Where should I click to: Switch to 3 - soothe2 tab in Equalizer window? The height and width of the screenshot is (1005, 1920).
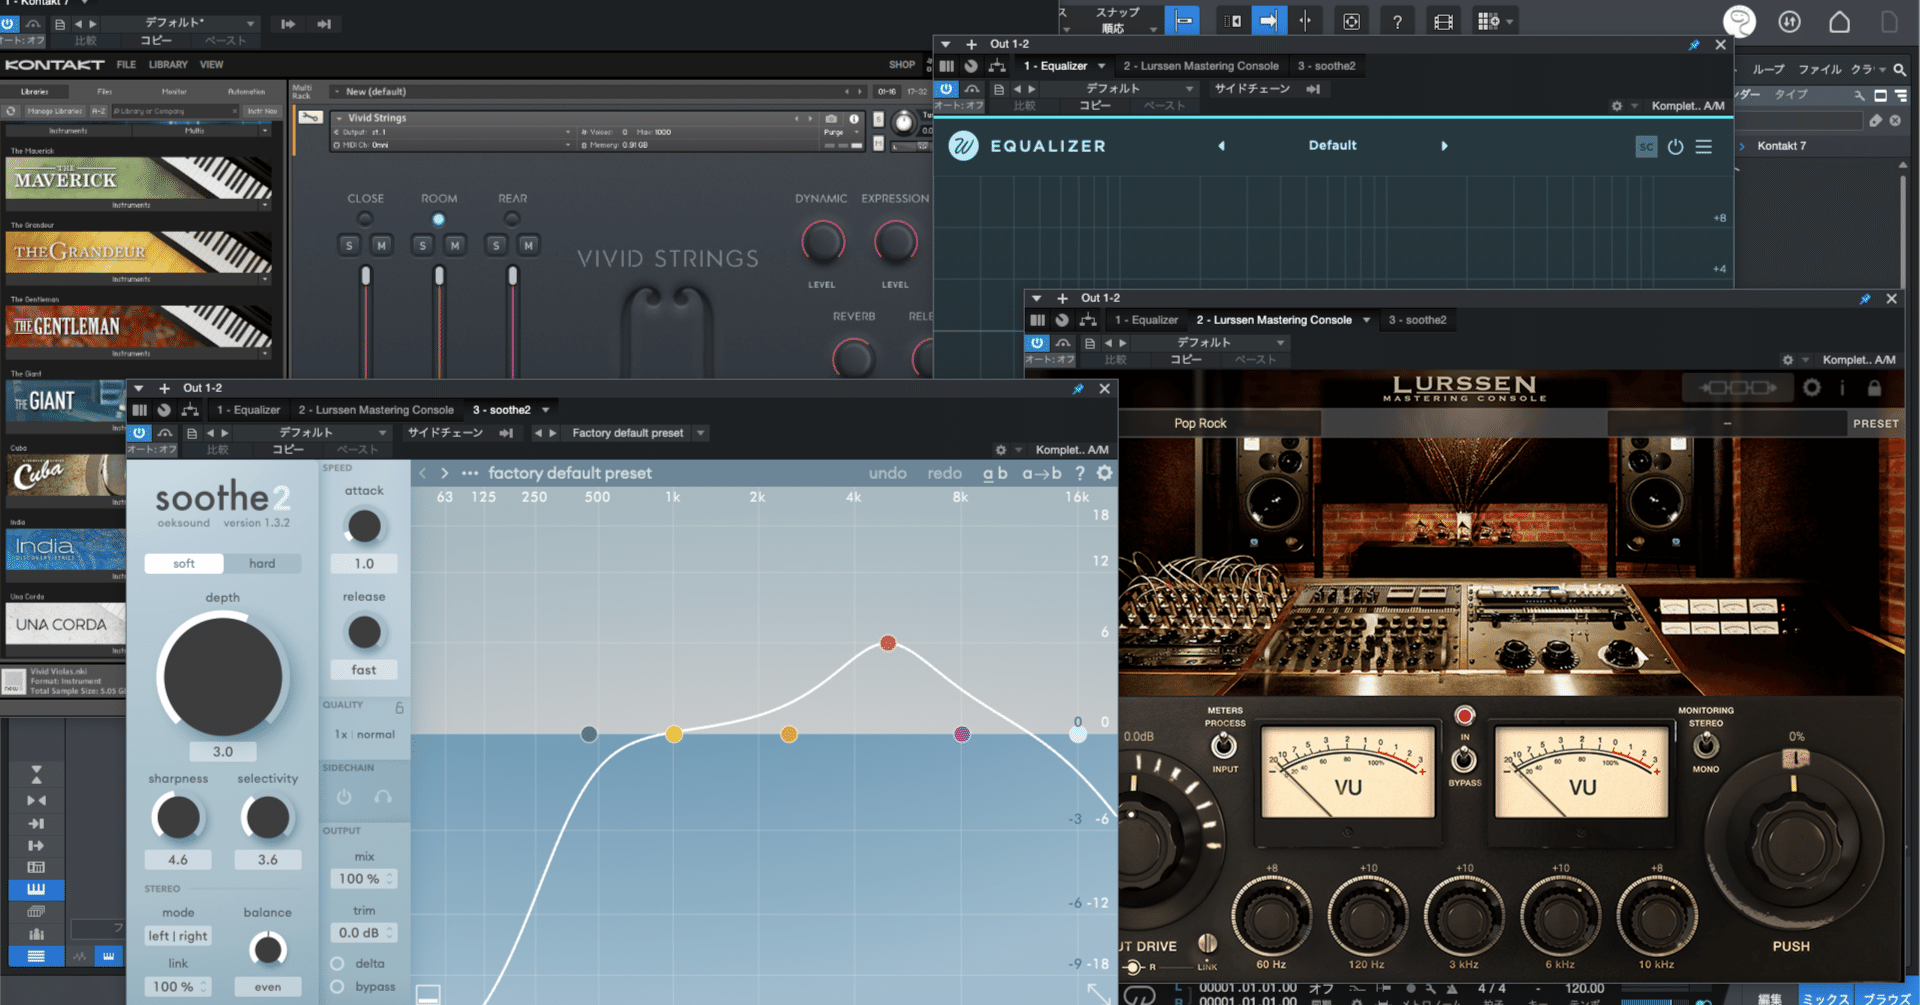[1327, 66]
